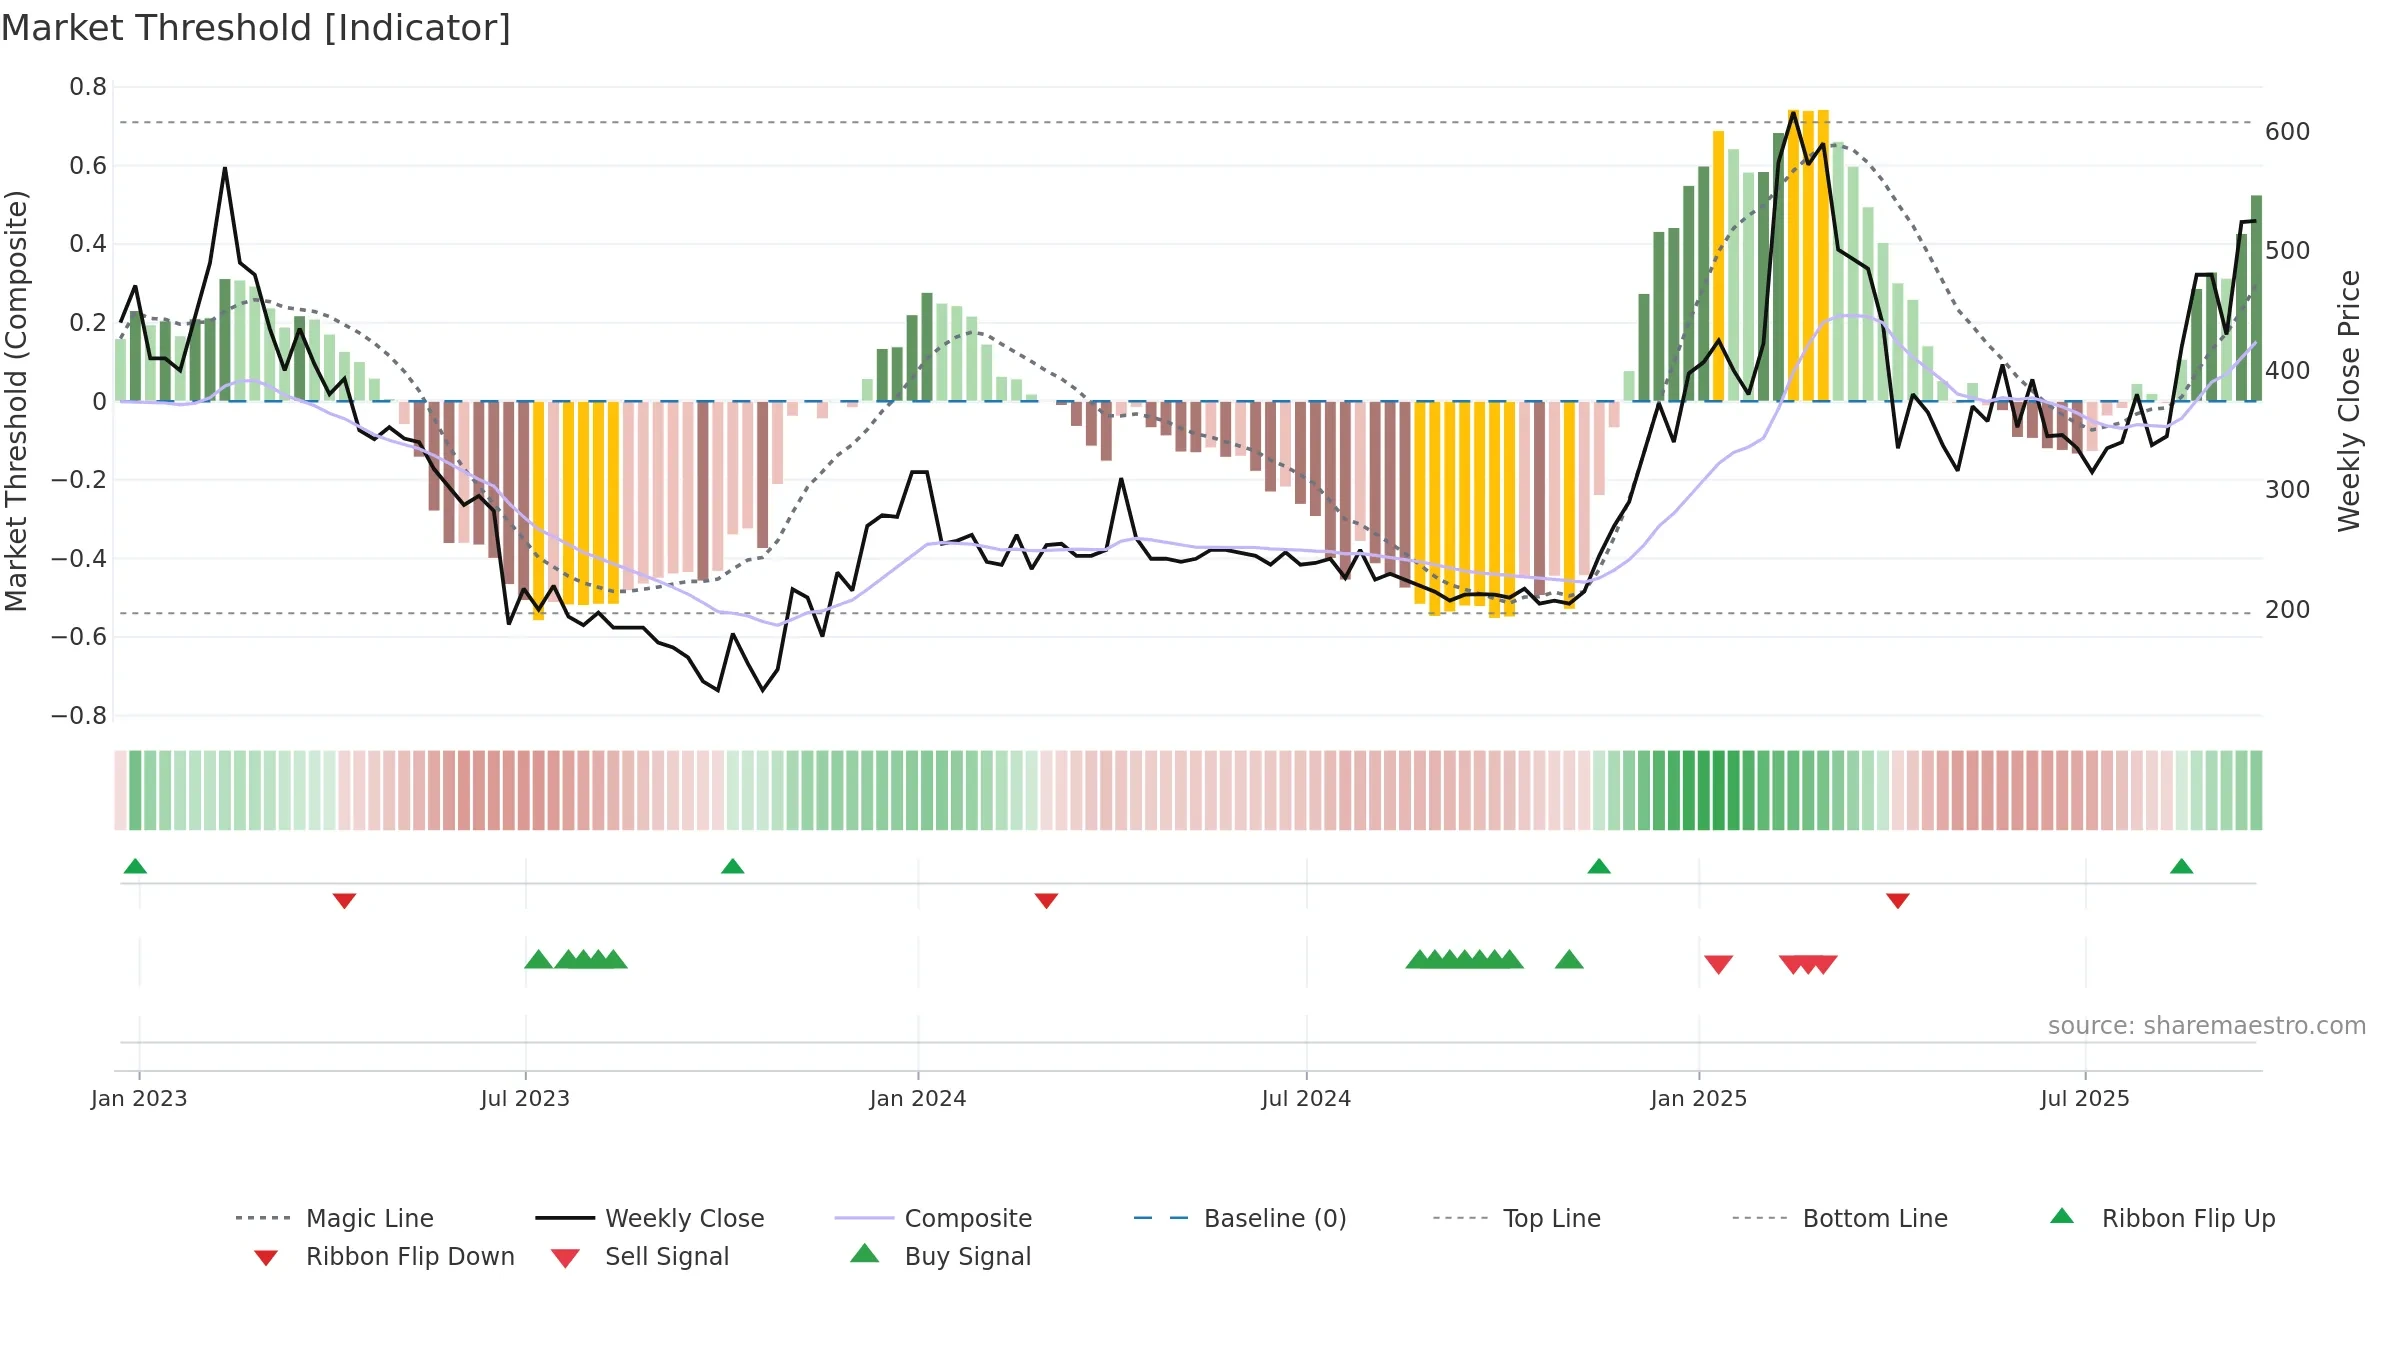Click the 'Jan 2025' x-axis label
2400x1350 pixels.
(1699, 1098)
